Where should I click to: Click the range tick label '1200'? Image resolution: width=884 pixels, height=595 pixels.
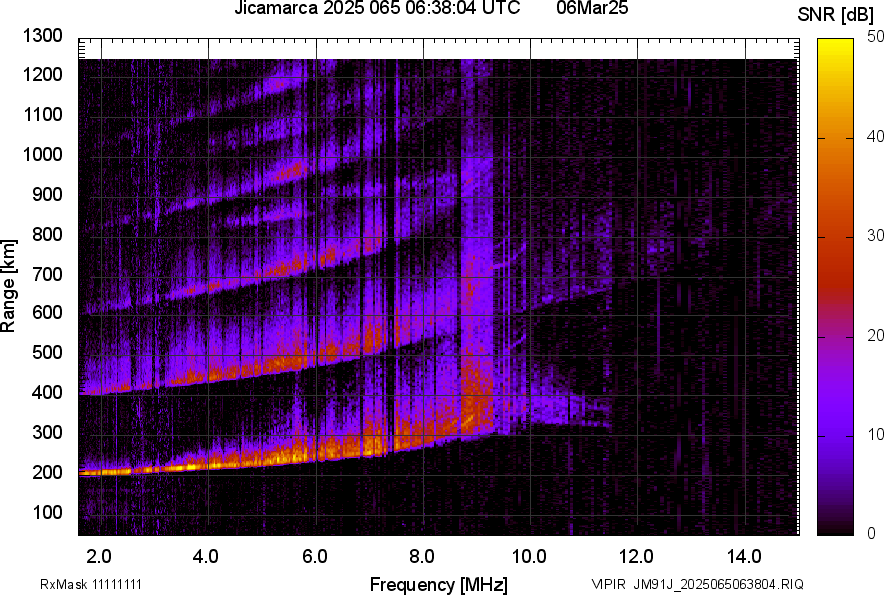[43, 74]
